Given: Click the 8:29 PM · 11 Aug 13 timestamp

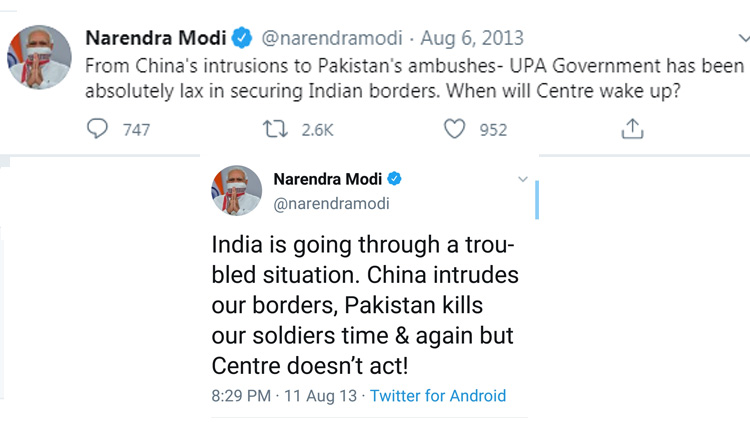Looking at the screenshot, I should tap(284, 395).
